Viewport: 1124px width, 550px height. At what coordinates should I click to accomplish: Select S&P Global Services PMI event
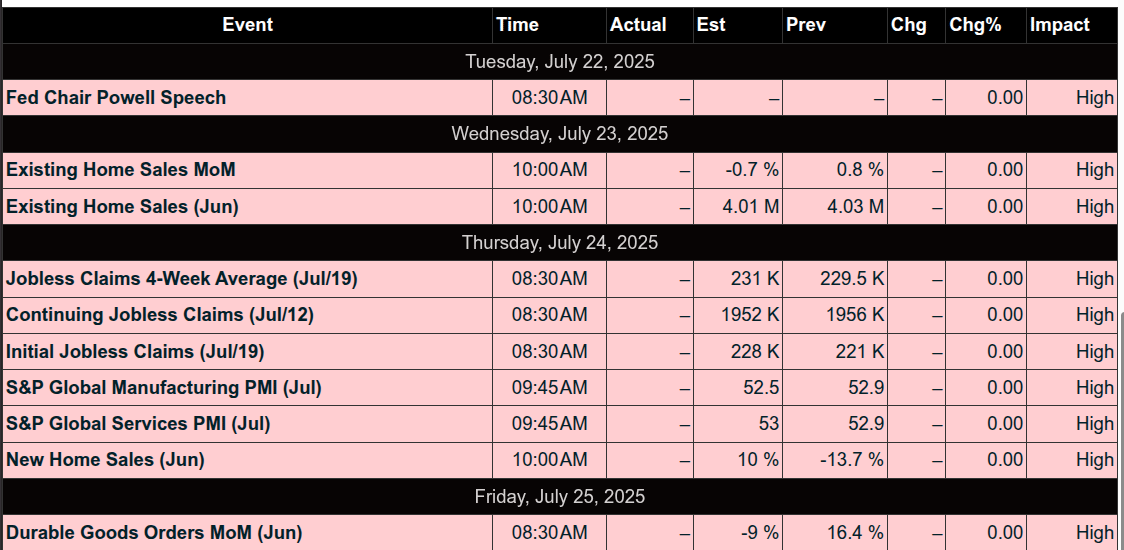tap(138, 424)
